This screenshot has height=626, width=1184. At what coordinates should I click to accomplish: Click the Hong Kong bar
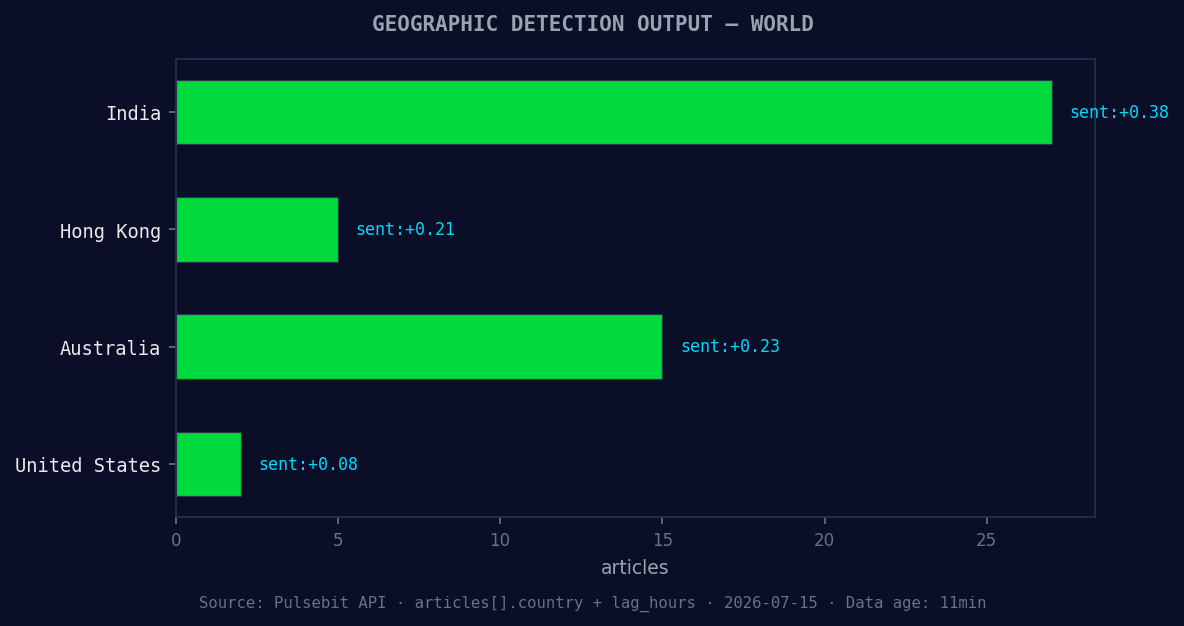point(257,230)
